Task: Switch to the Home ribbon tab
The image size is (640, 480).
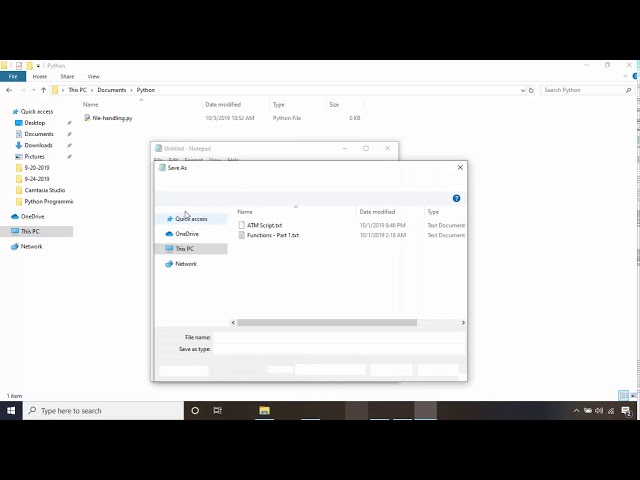Action: point(40,76)
